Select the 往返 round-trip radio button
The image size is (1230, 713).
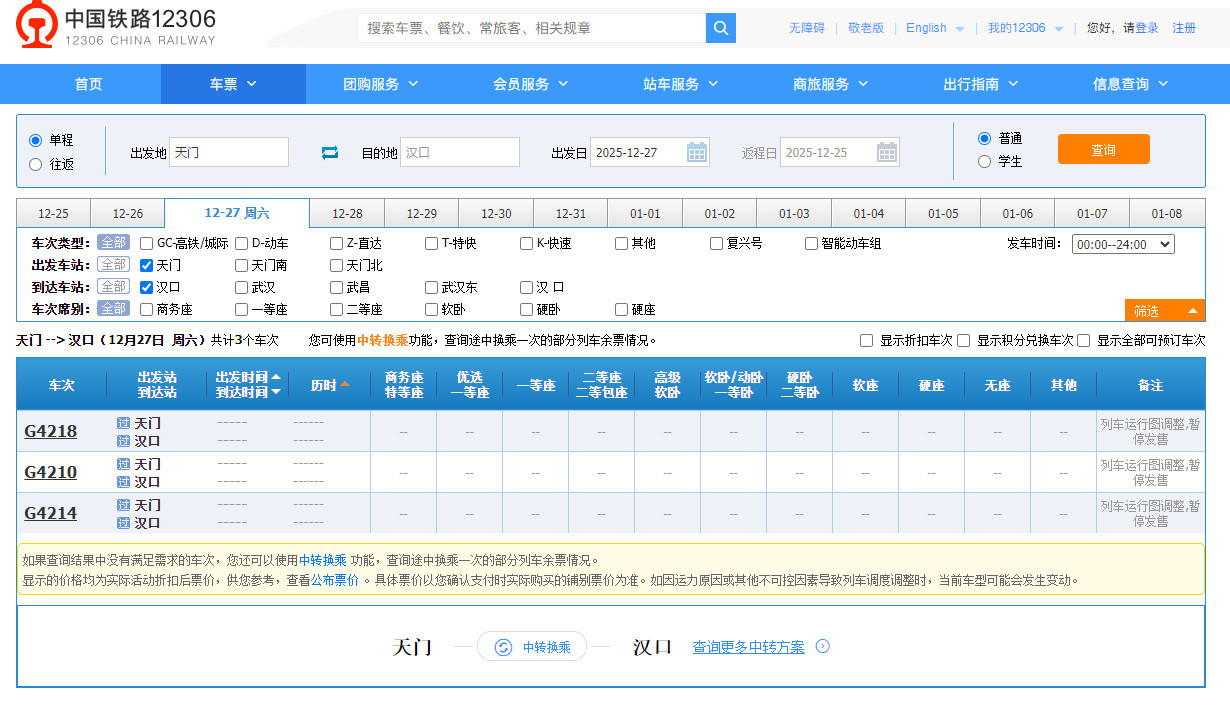tap(36, 164)
